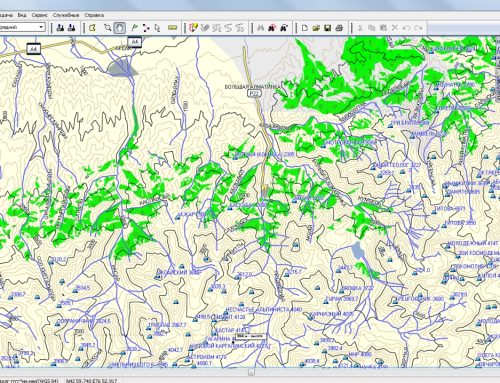Click the Cut scissors icon
The height and width of the screenshot is (383, 500).
coord(360,28)
